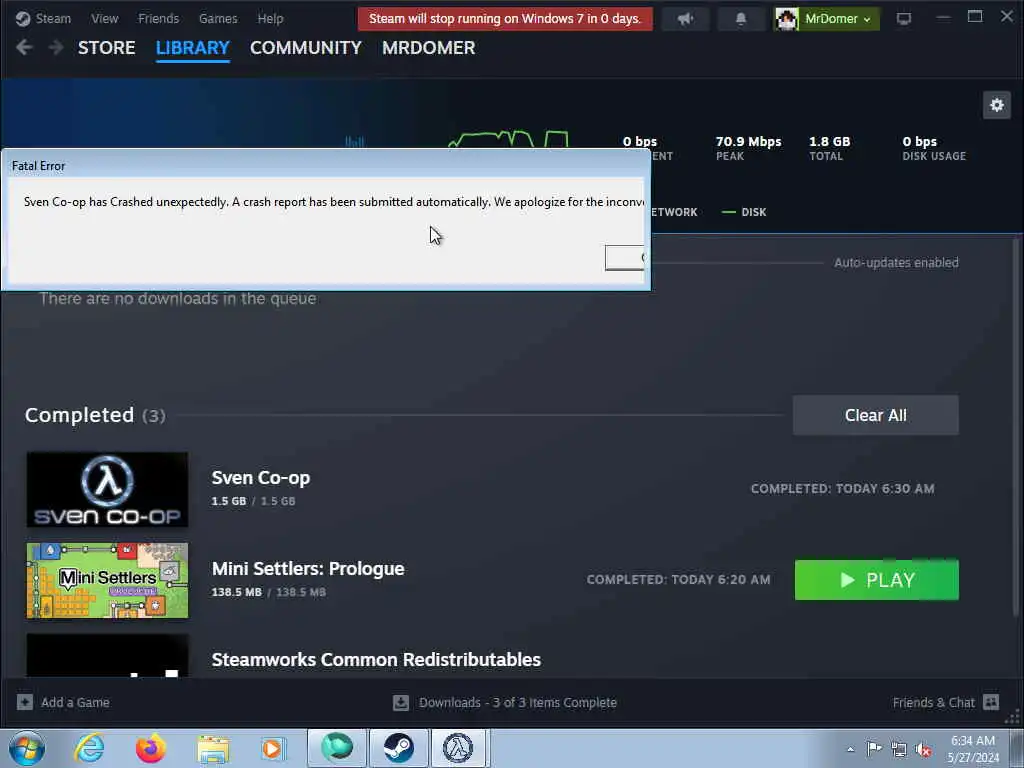
Task: Click the muted volume tray icon
Action: pos(923,749)
